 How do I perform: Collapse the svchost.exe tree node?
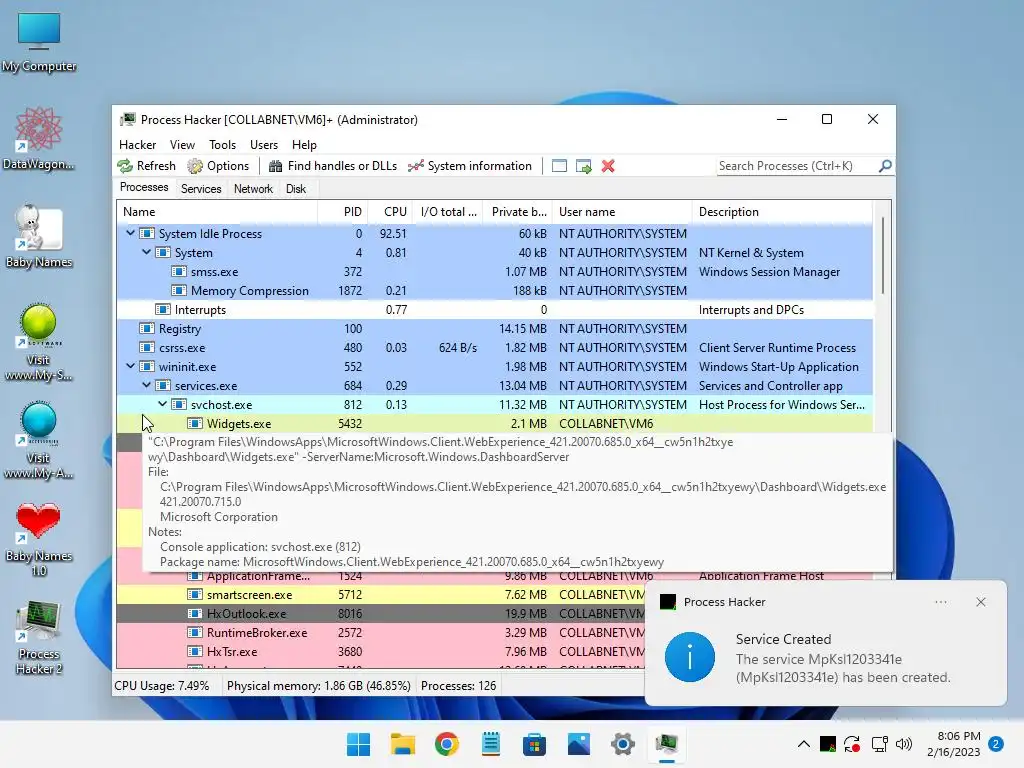[163, 404]
